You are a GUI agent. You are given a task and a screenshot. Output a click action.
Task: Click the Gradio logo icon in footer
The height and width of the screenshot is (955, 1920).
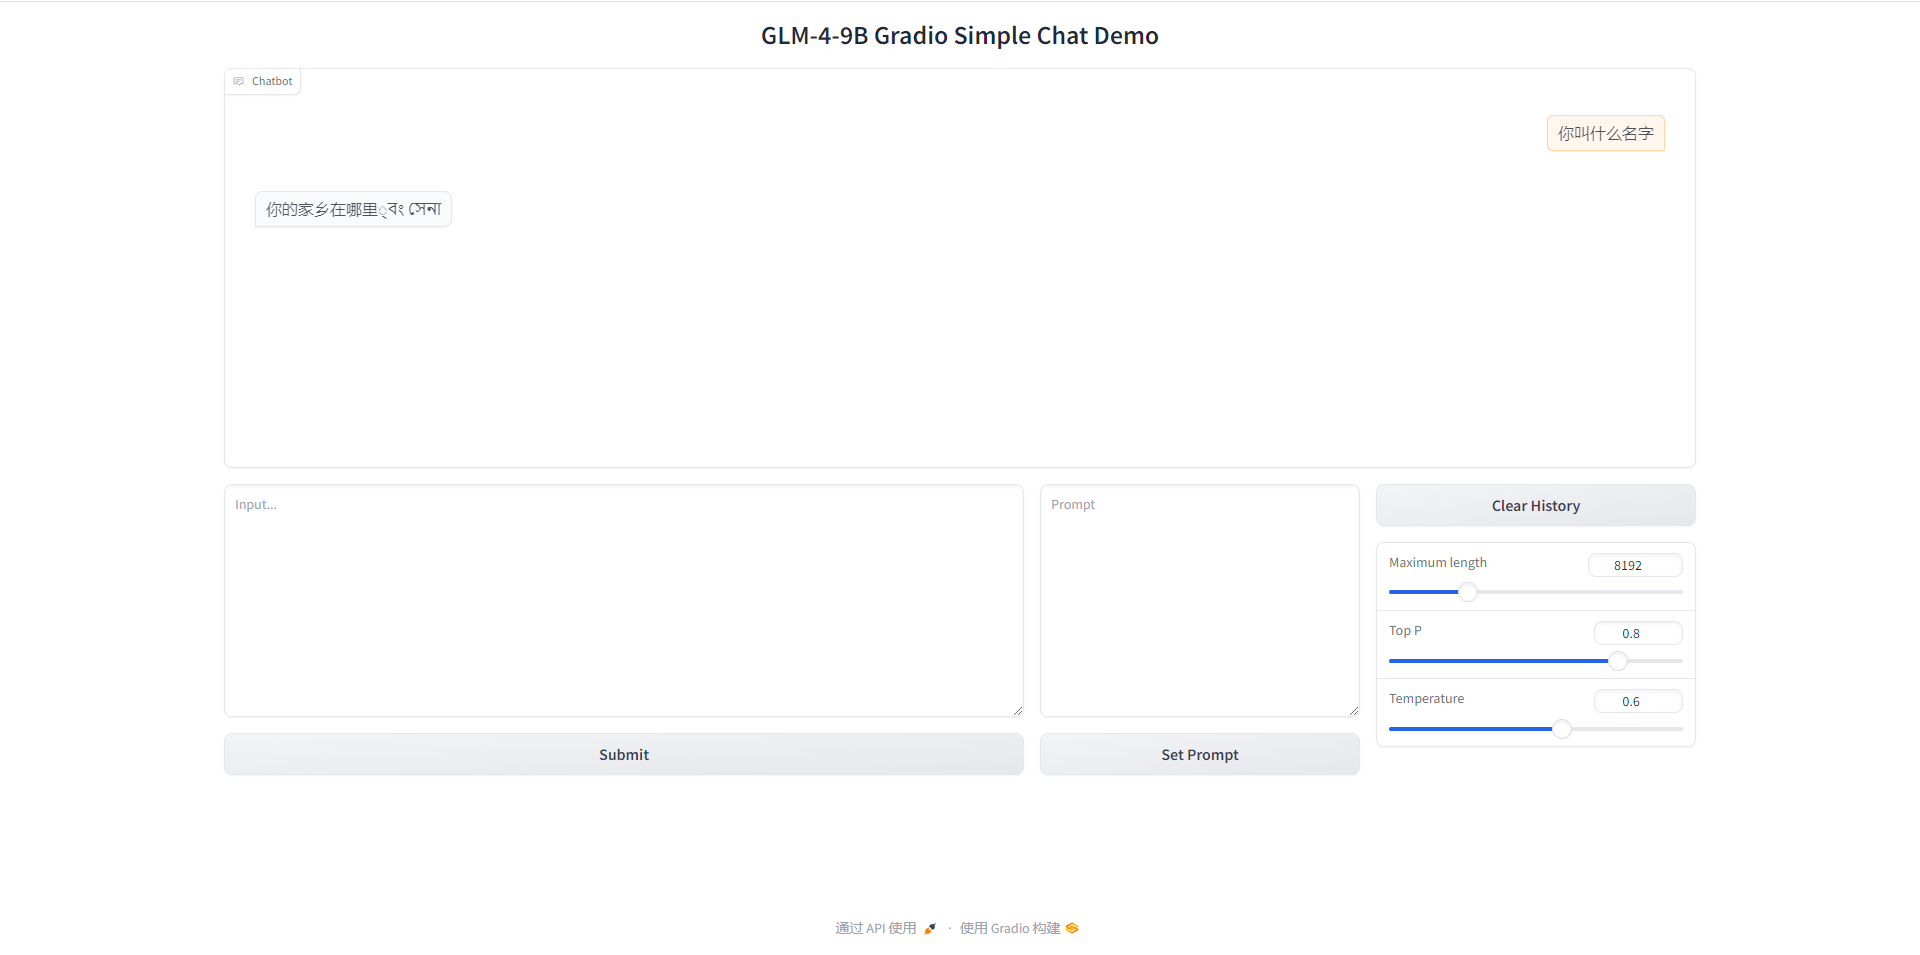pos(1072,929)
